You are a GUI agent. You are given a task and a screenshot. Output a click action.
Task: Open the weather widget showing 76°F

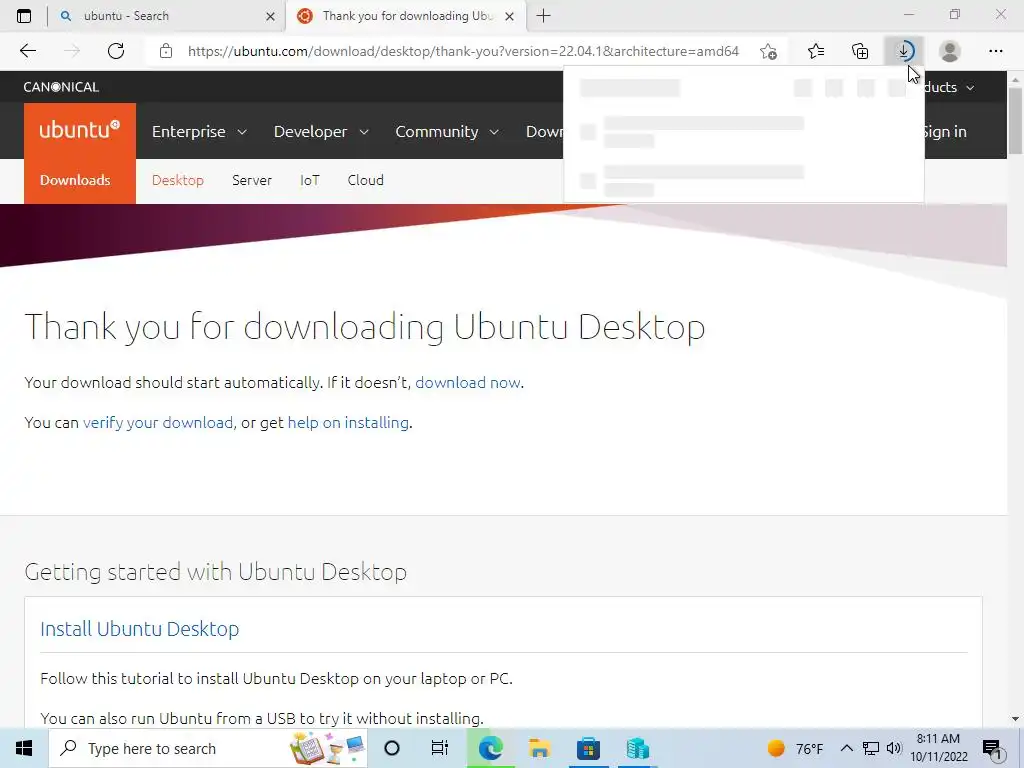[x=795, y=748]
